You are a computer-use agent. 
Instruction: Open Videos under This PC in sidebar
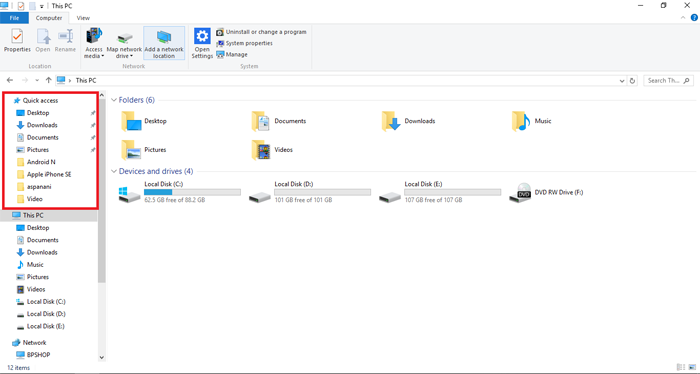tap(36, 289)
